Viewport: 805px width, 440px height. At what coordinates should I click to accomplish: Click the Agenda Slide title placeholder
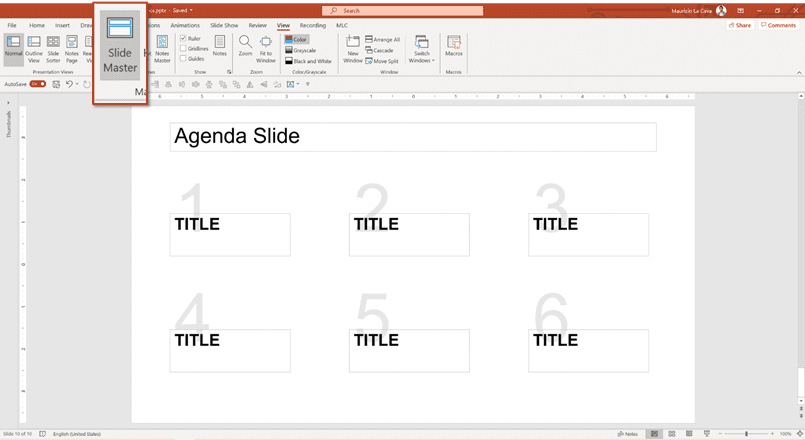point(413,137)
